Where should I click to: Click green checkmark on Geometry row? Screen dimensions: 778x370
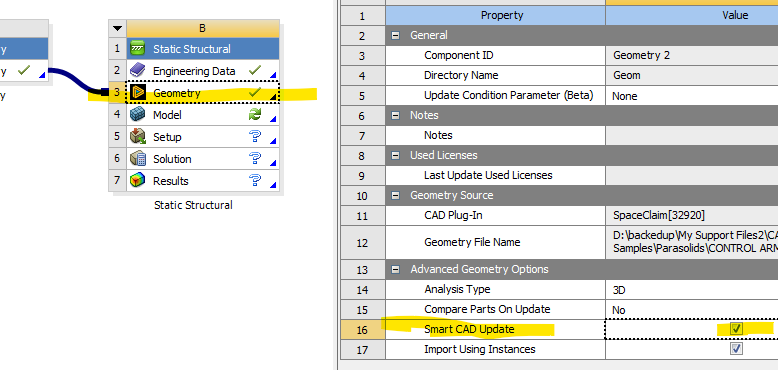[x=255, y=92]
